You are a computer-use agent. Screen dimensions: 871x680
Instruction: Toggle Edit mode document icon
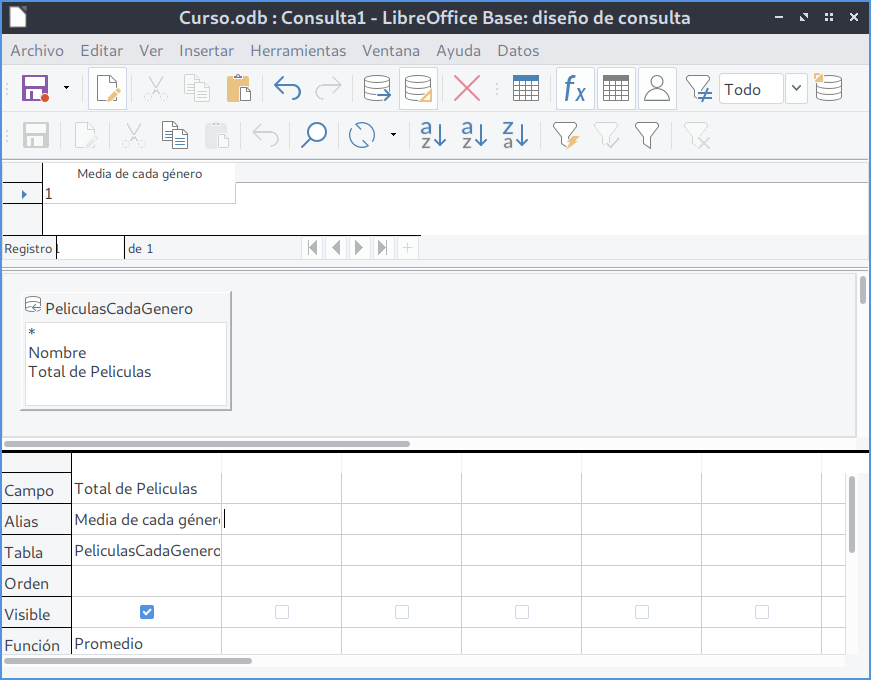107,88
